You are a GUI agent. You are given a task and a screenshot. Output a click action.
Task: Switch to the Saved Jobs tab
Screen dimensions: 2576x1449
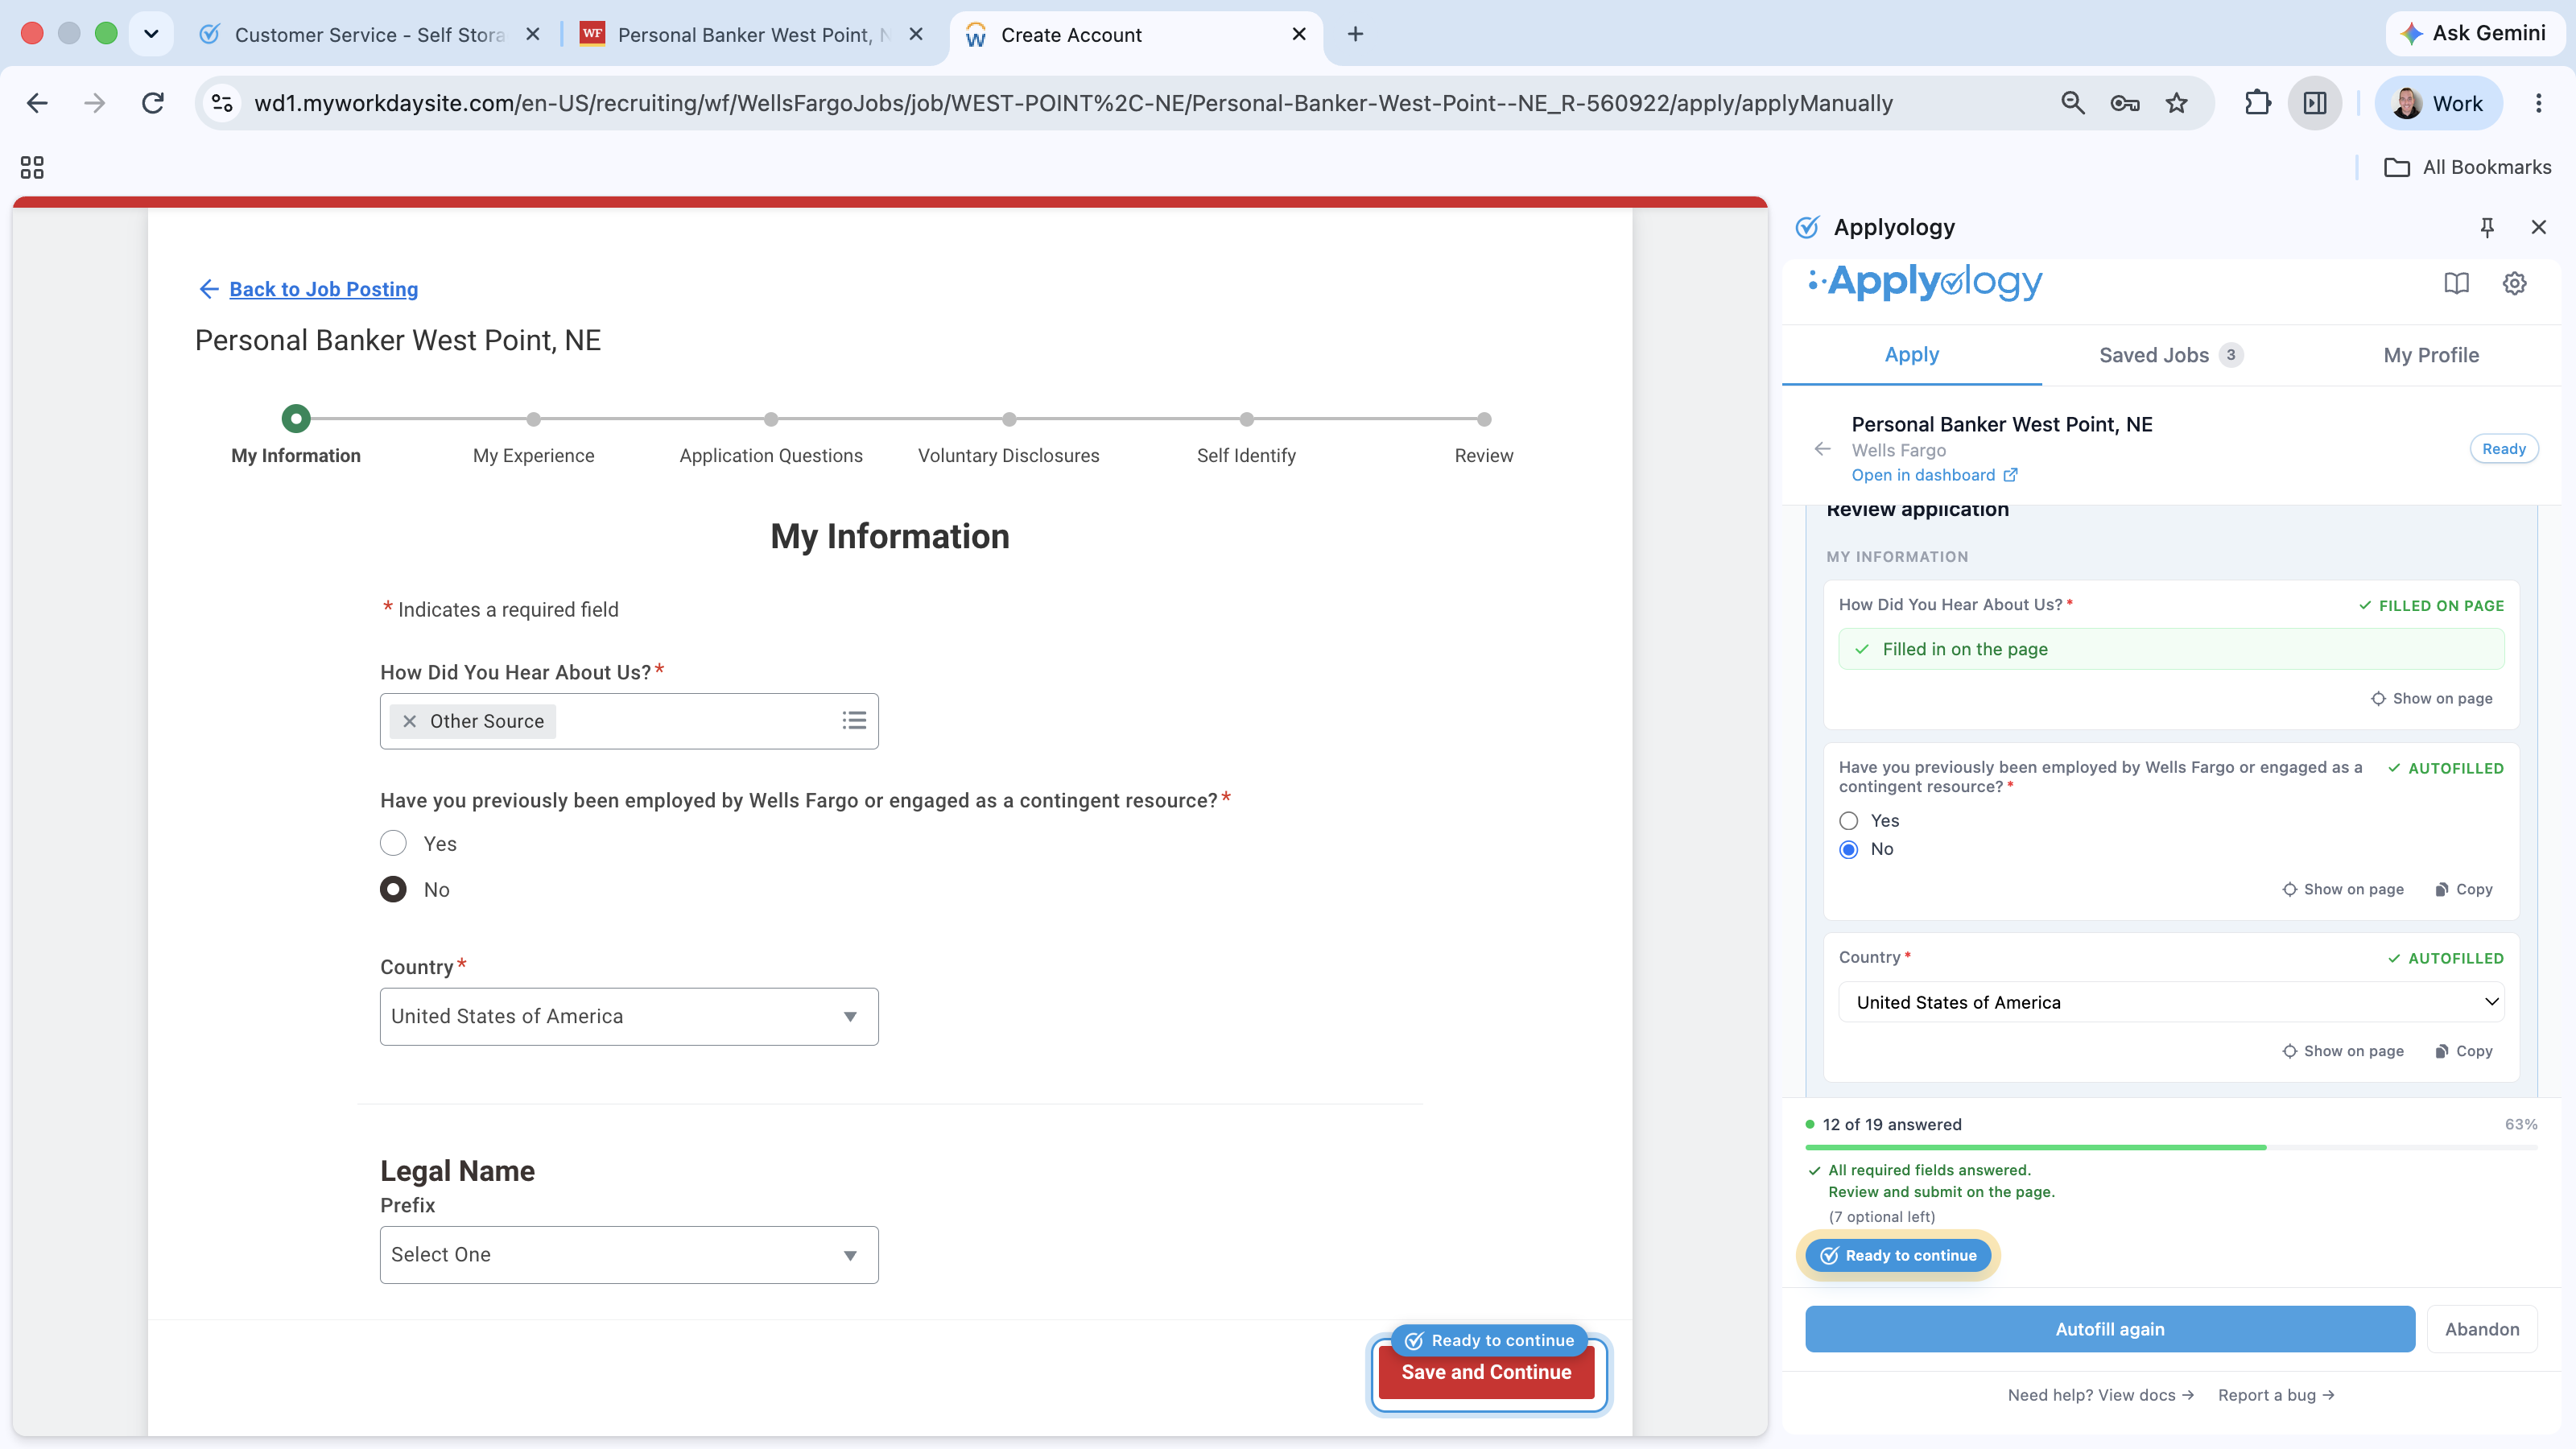point(2171,355)
